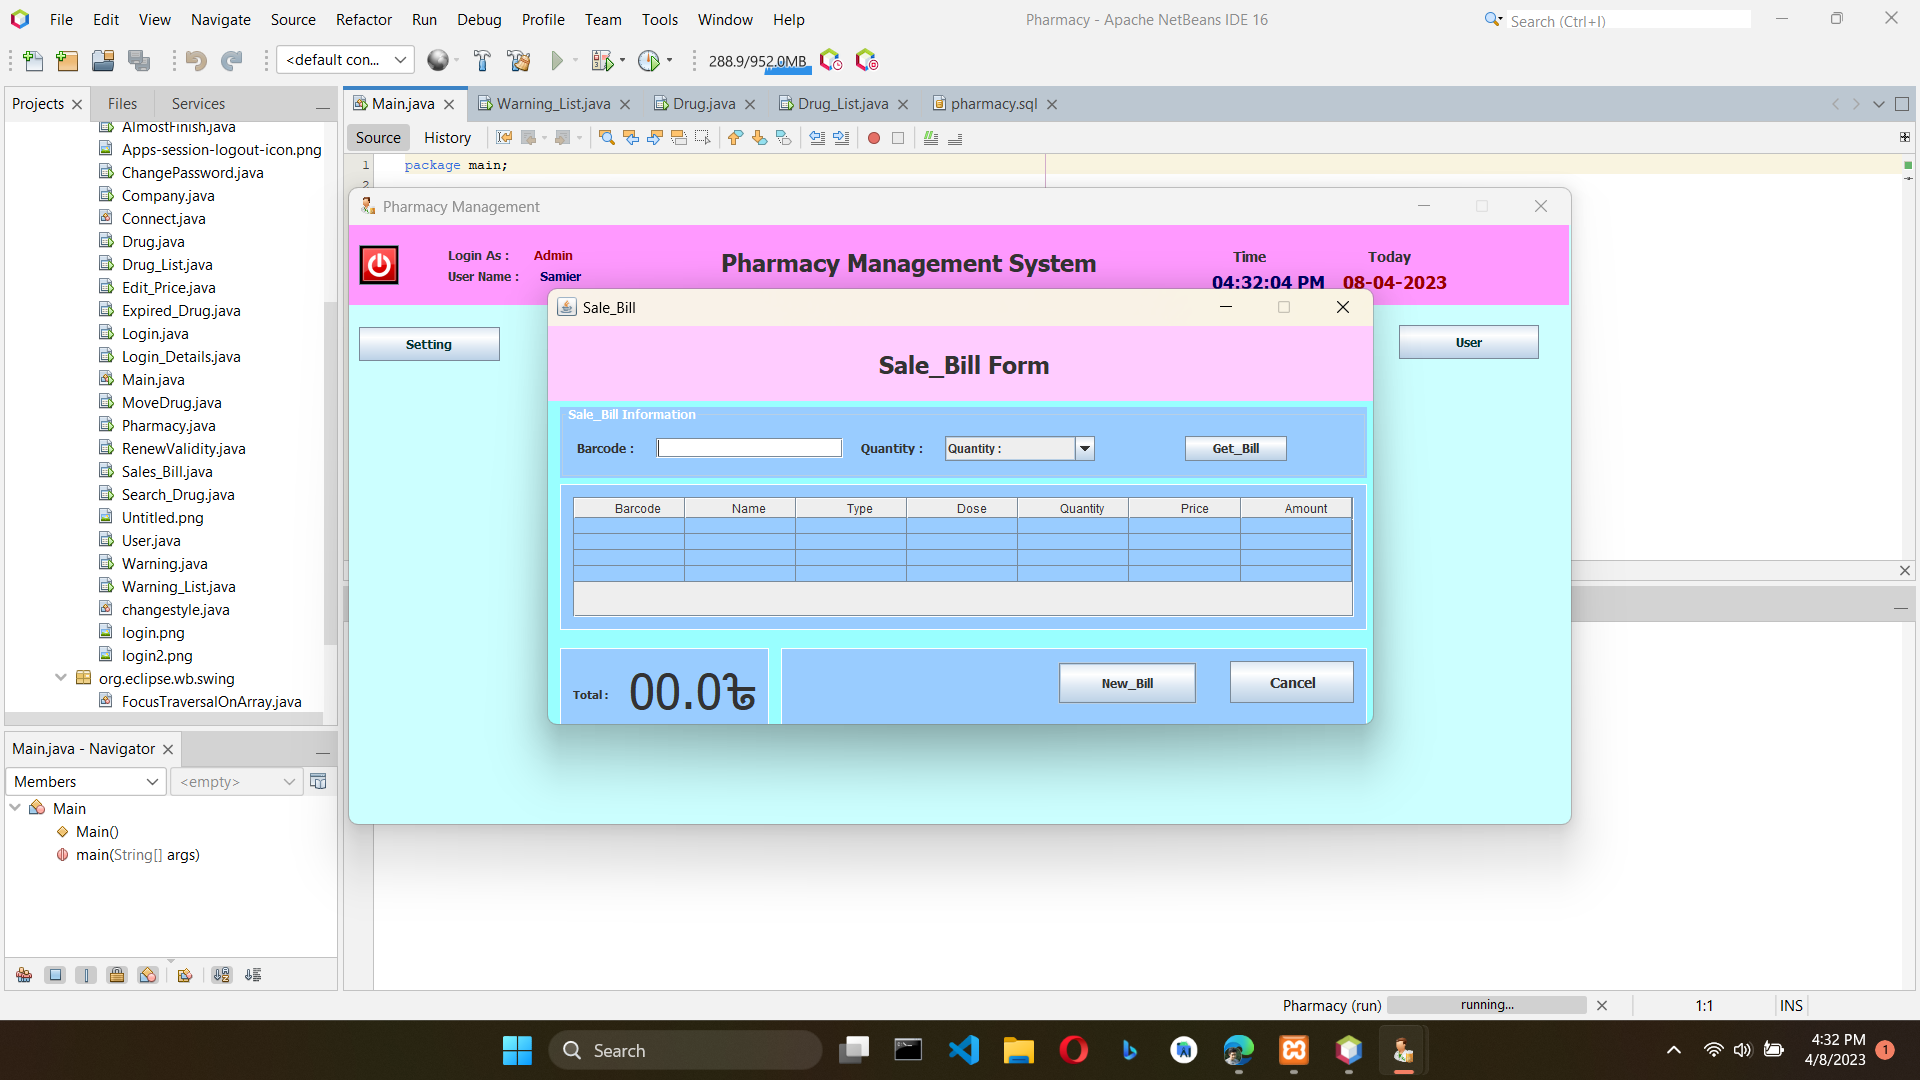Expand the Main node in Navigator
The image size is (1920, 1080).
tap(15, 808)
